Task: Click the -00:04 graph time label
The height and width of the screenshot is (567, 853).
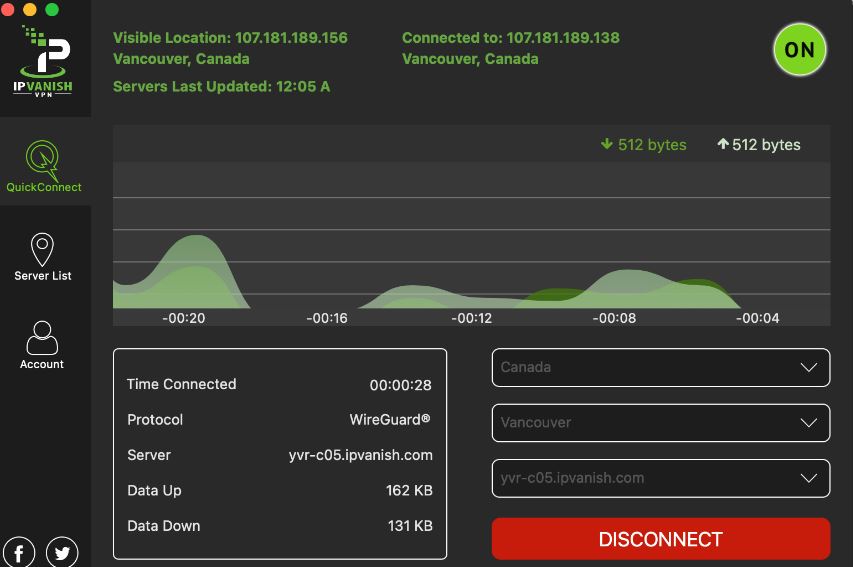Action: pyautogui.click(x=757, y=318)
